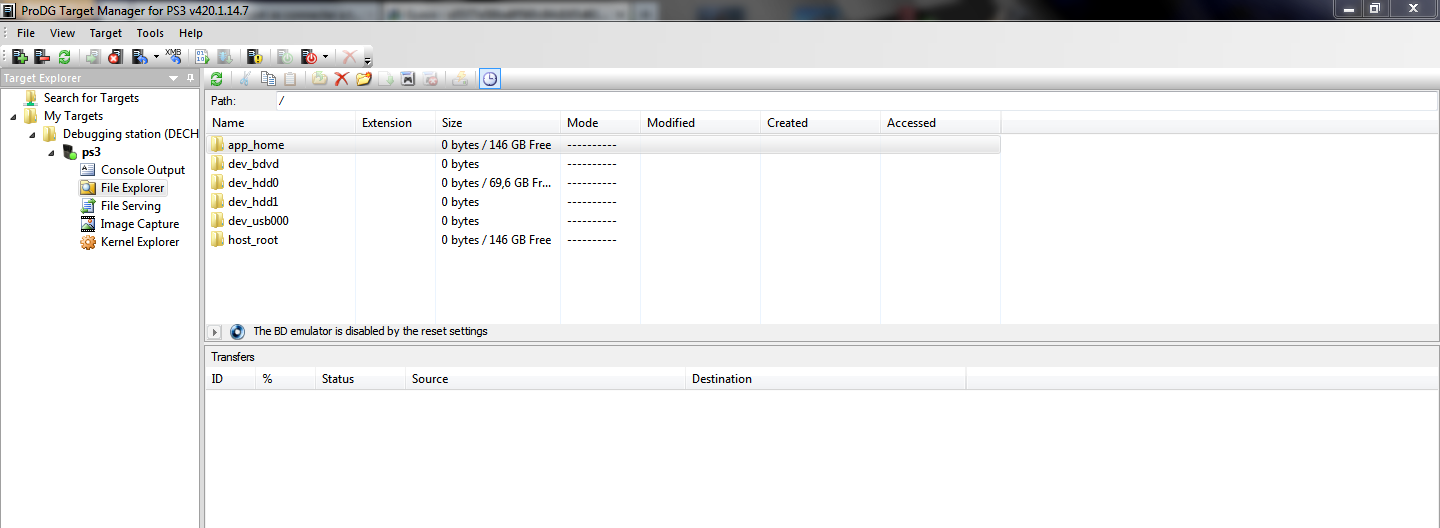Click the Load and run executable icon
Image resolution: width=1440 pixels, height=528 pixels.
coord(202,57)
